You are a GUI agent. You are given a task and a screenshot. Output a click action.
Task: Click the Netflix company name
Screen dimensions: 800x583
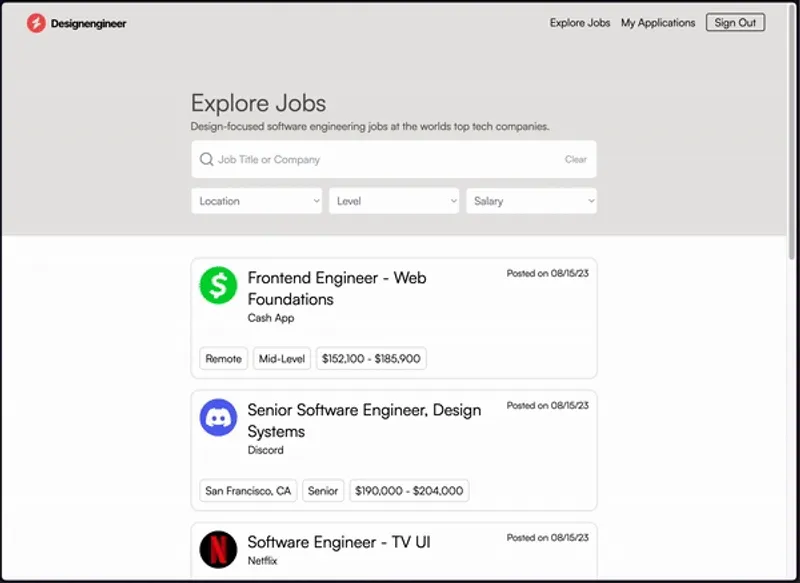click(262, 561)
